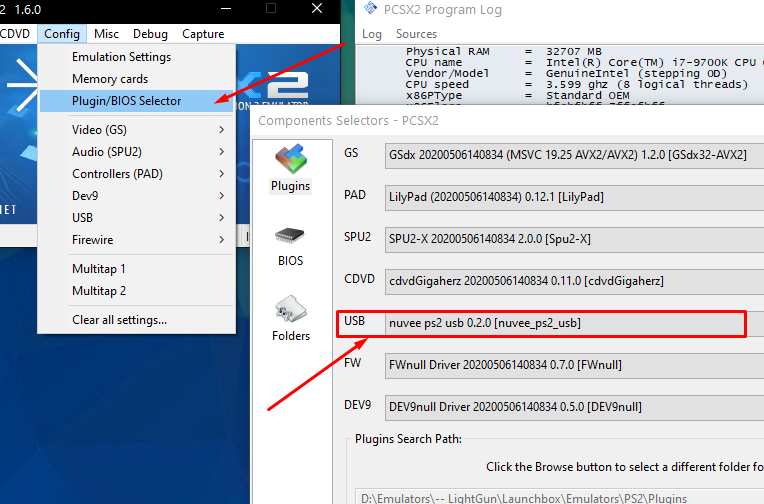Click the x86PType line in log

coord(517,96)
